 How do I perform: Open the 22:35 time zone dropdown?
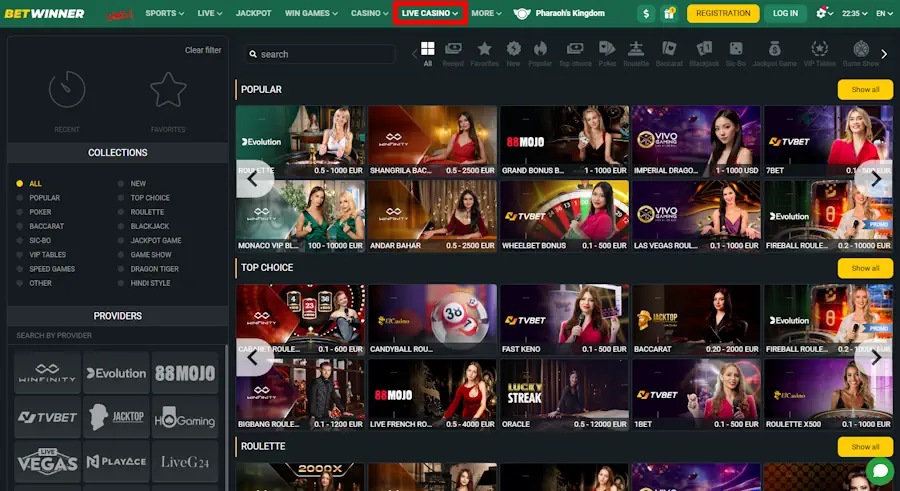855,13
